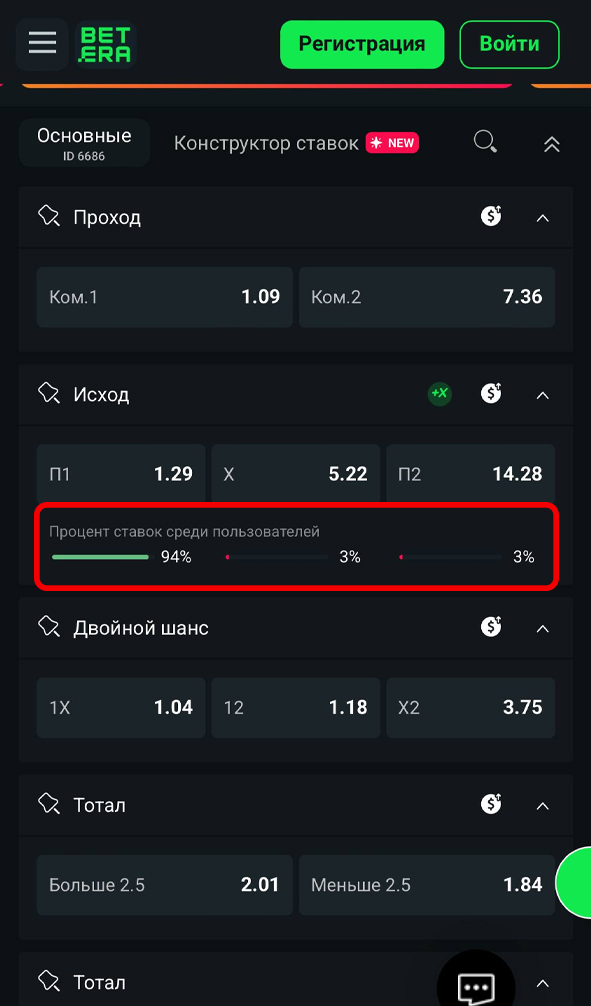Collapse the Исход section
This screenshot has width=591, height=1006.
(x=542, y=395)
